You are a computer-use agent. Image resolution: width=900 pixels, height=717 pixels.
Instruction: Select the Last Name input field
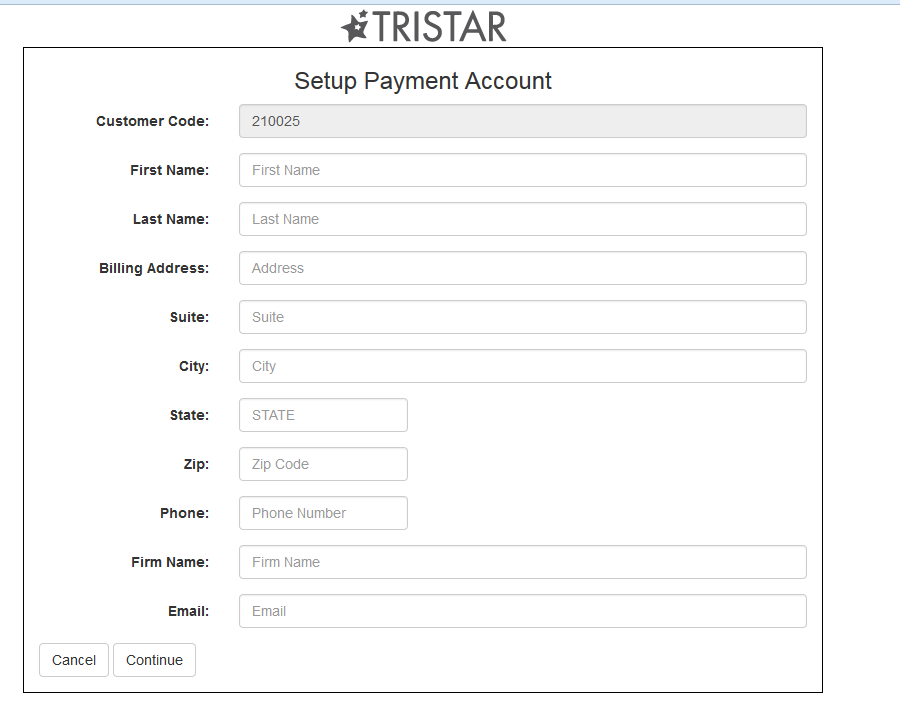click(x=523, y=219)
